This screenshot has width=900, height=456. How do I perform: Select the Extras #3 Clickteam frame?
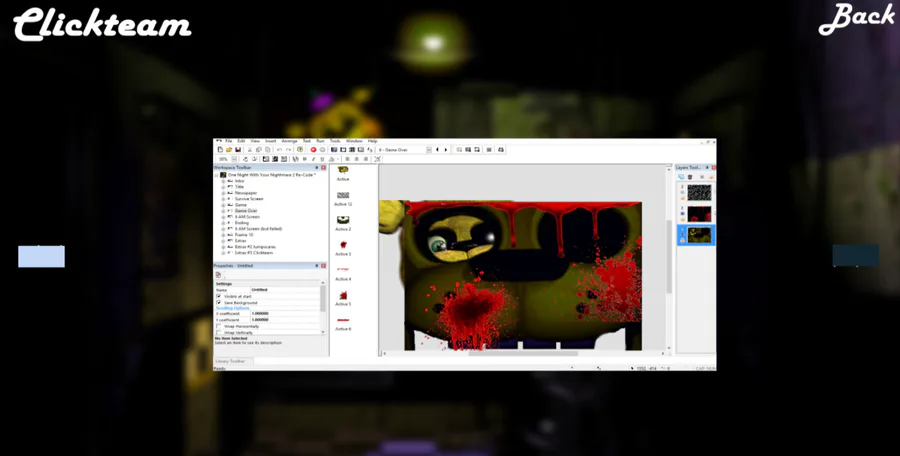[254, 253]
